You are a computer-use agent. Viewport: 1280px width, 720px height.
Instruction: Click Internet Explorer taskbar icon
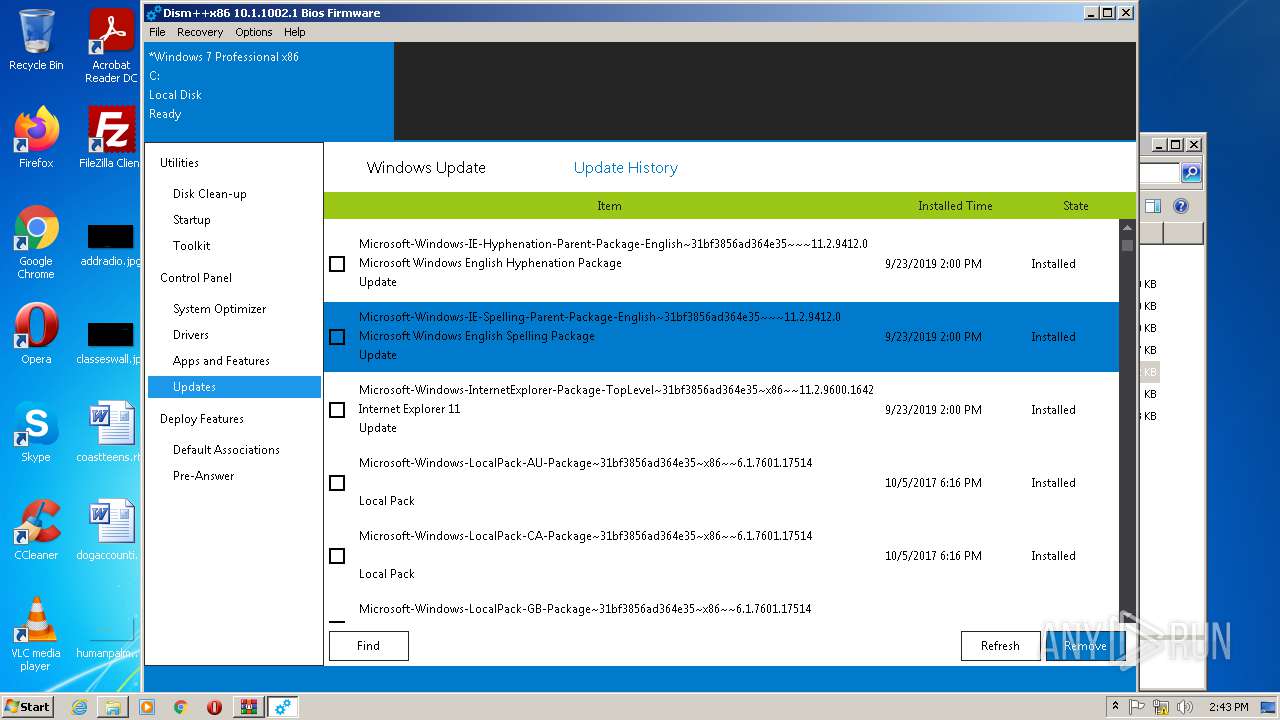point(79,707)
